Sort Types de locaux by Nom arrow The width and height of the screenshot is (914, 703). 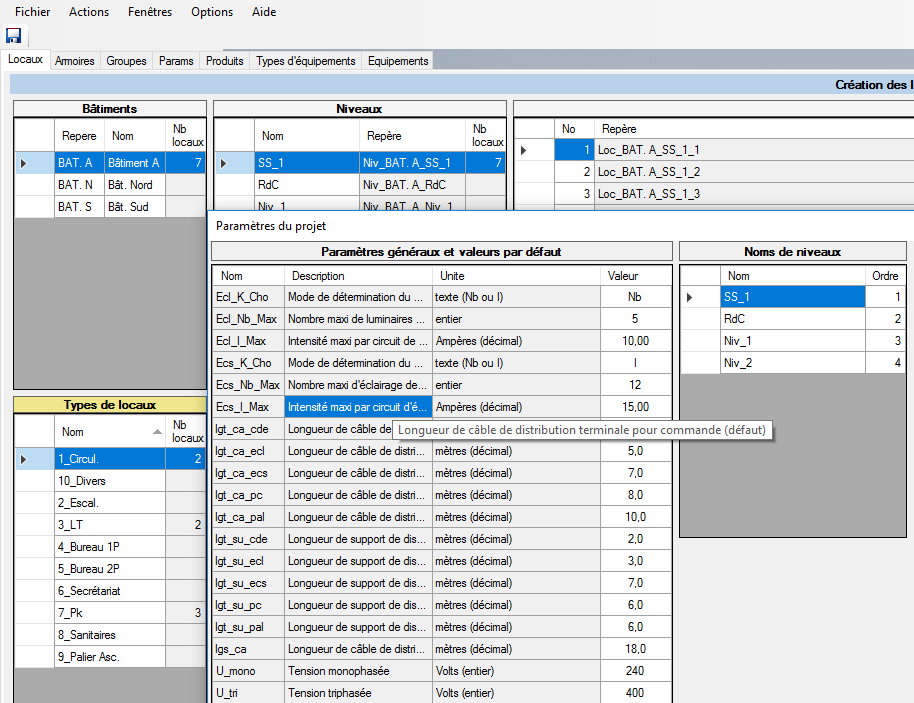coord(157,432)
